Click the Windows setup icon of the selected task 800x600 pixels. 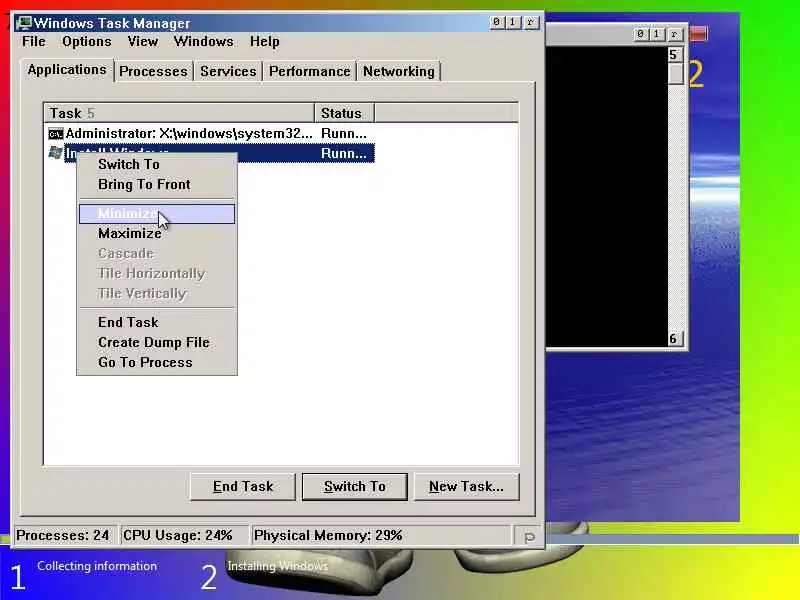pos(55,153)
